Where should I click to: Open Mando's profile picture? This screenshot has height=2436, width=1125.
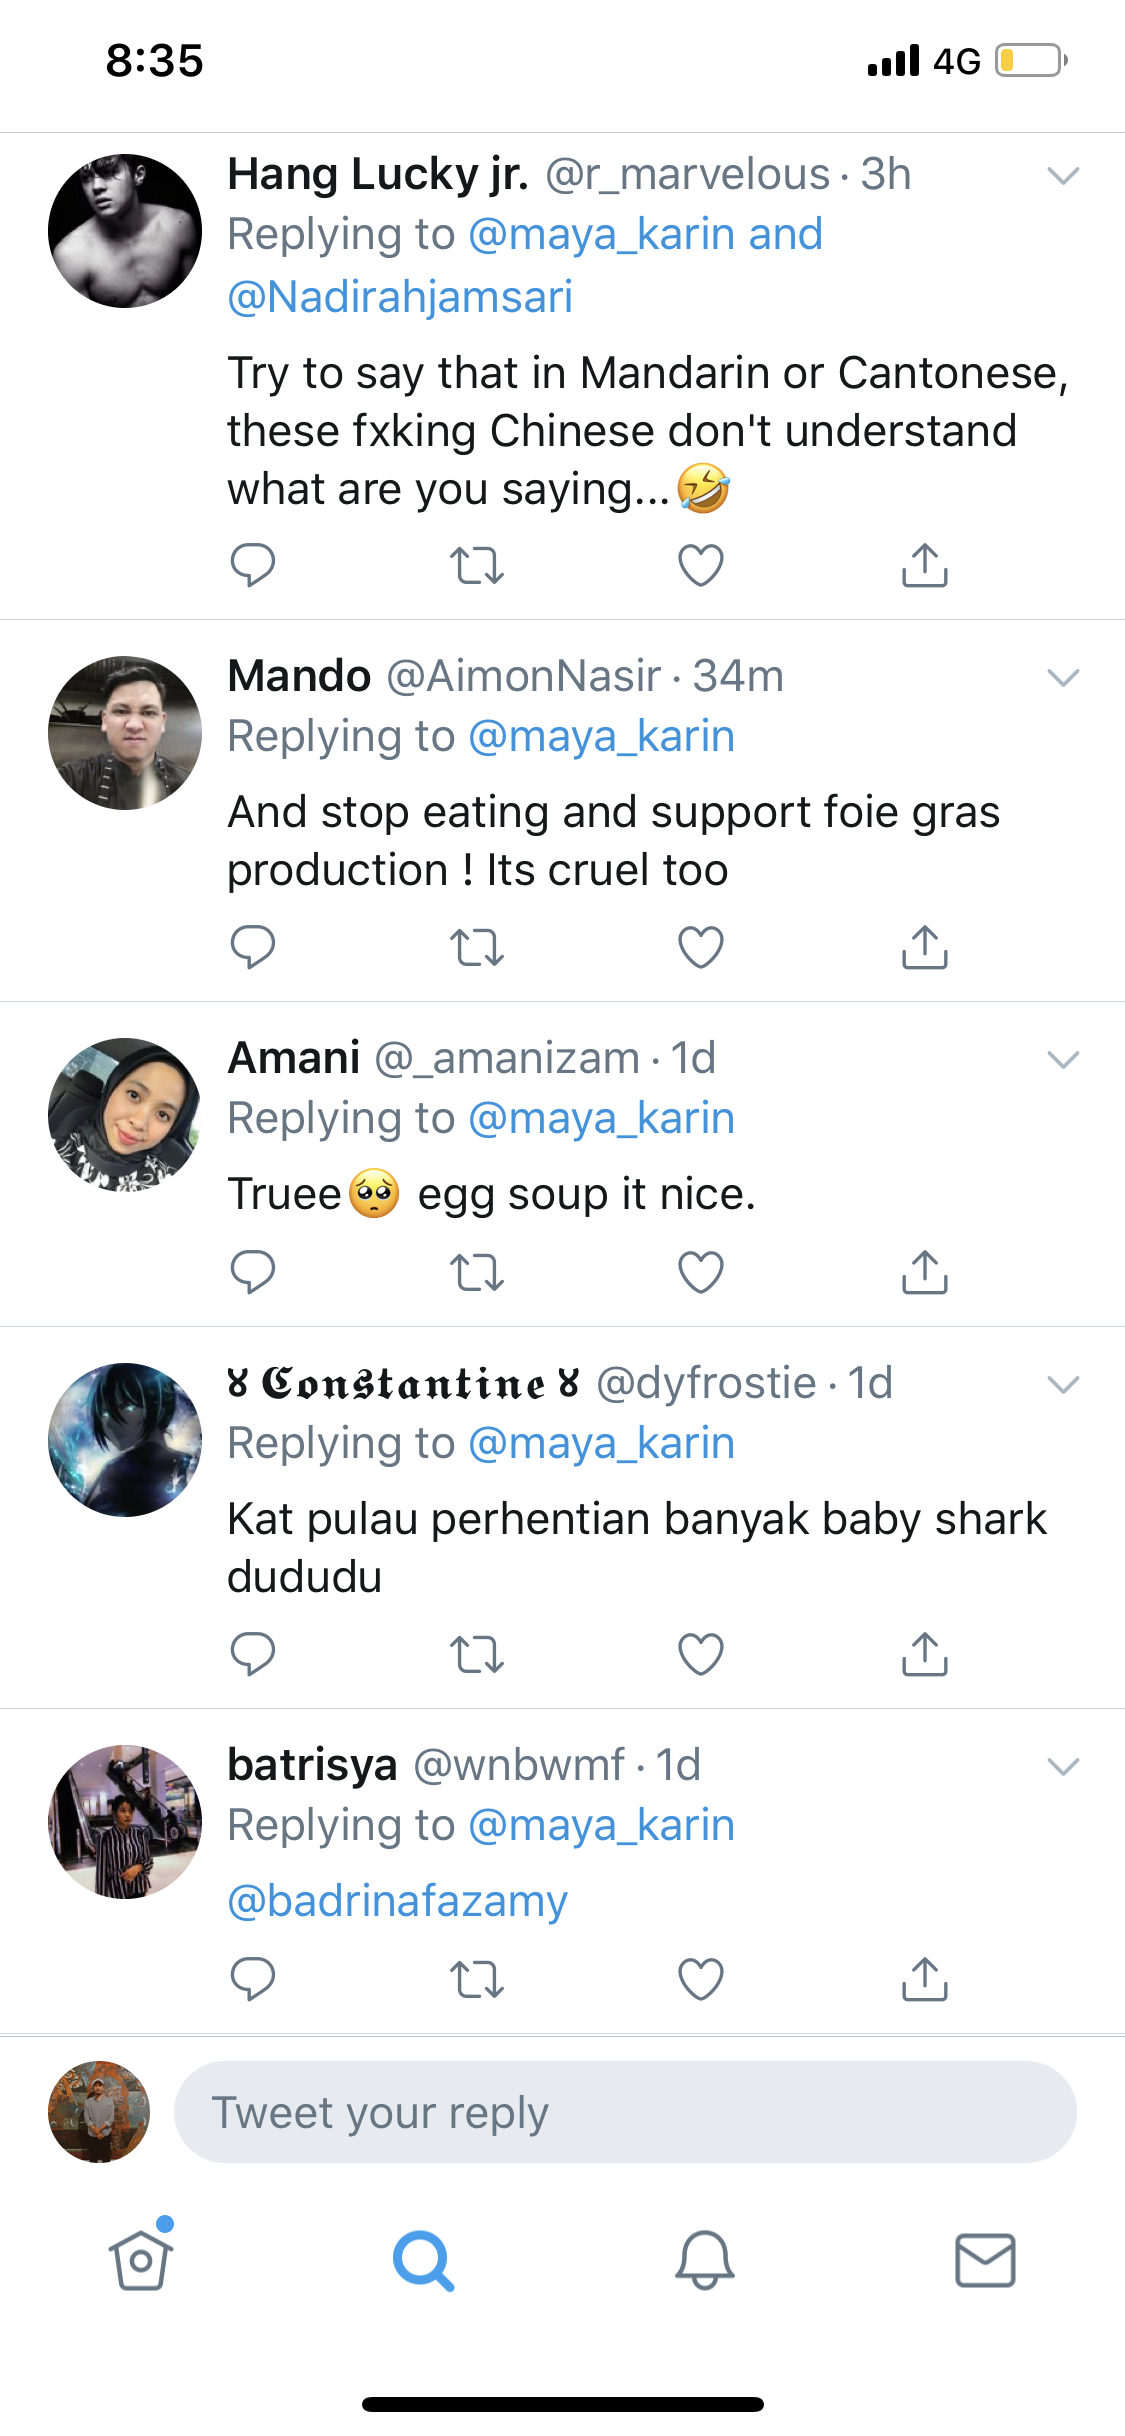[125, 733]
